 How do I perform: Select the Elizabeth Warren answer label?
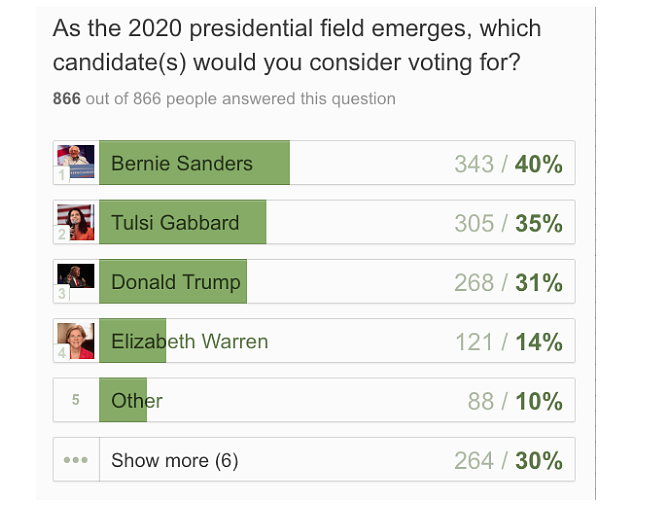pos(189,341)
